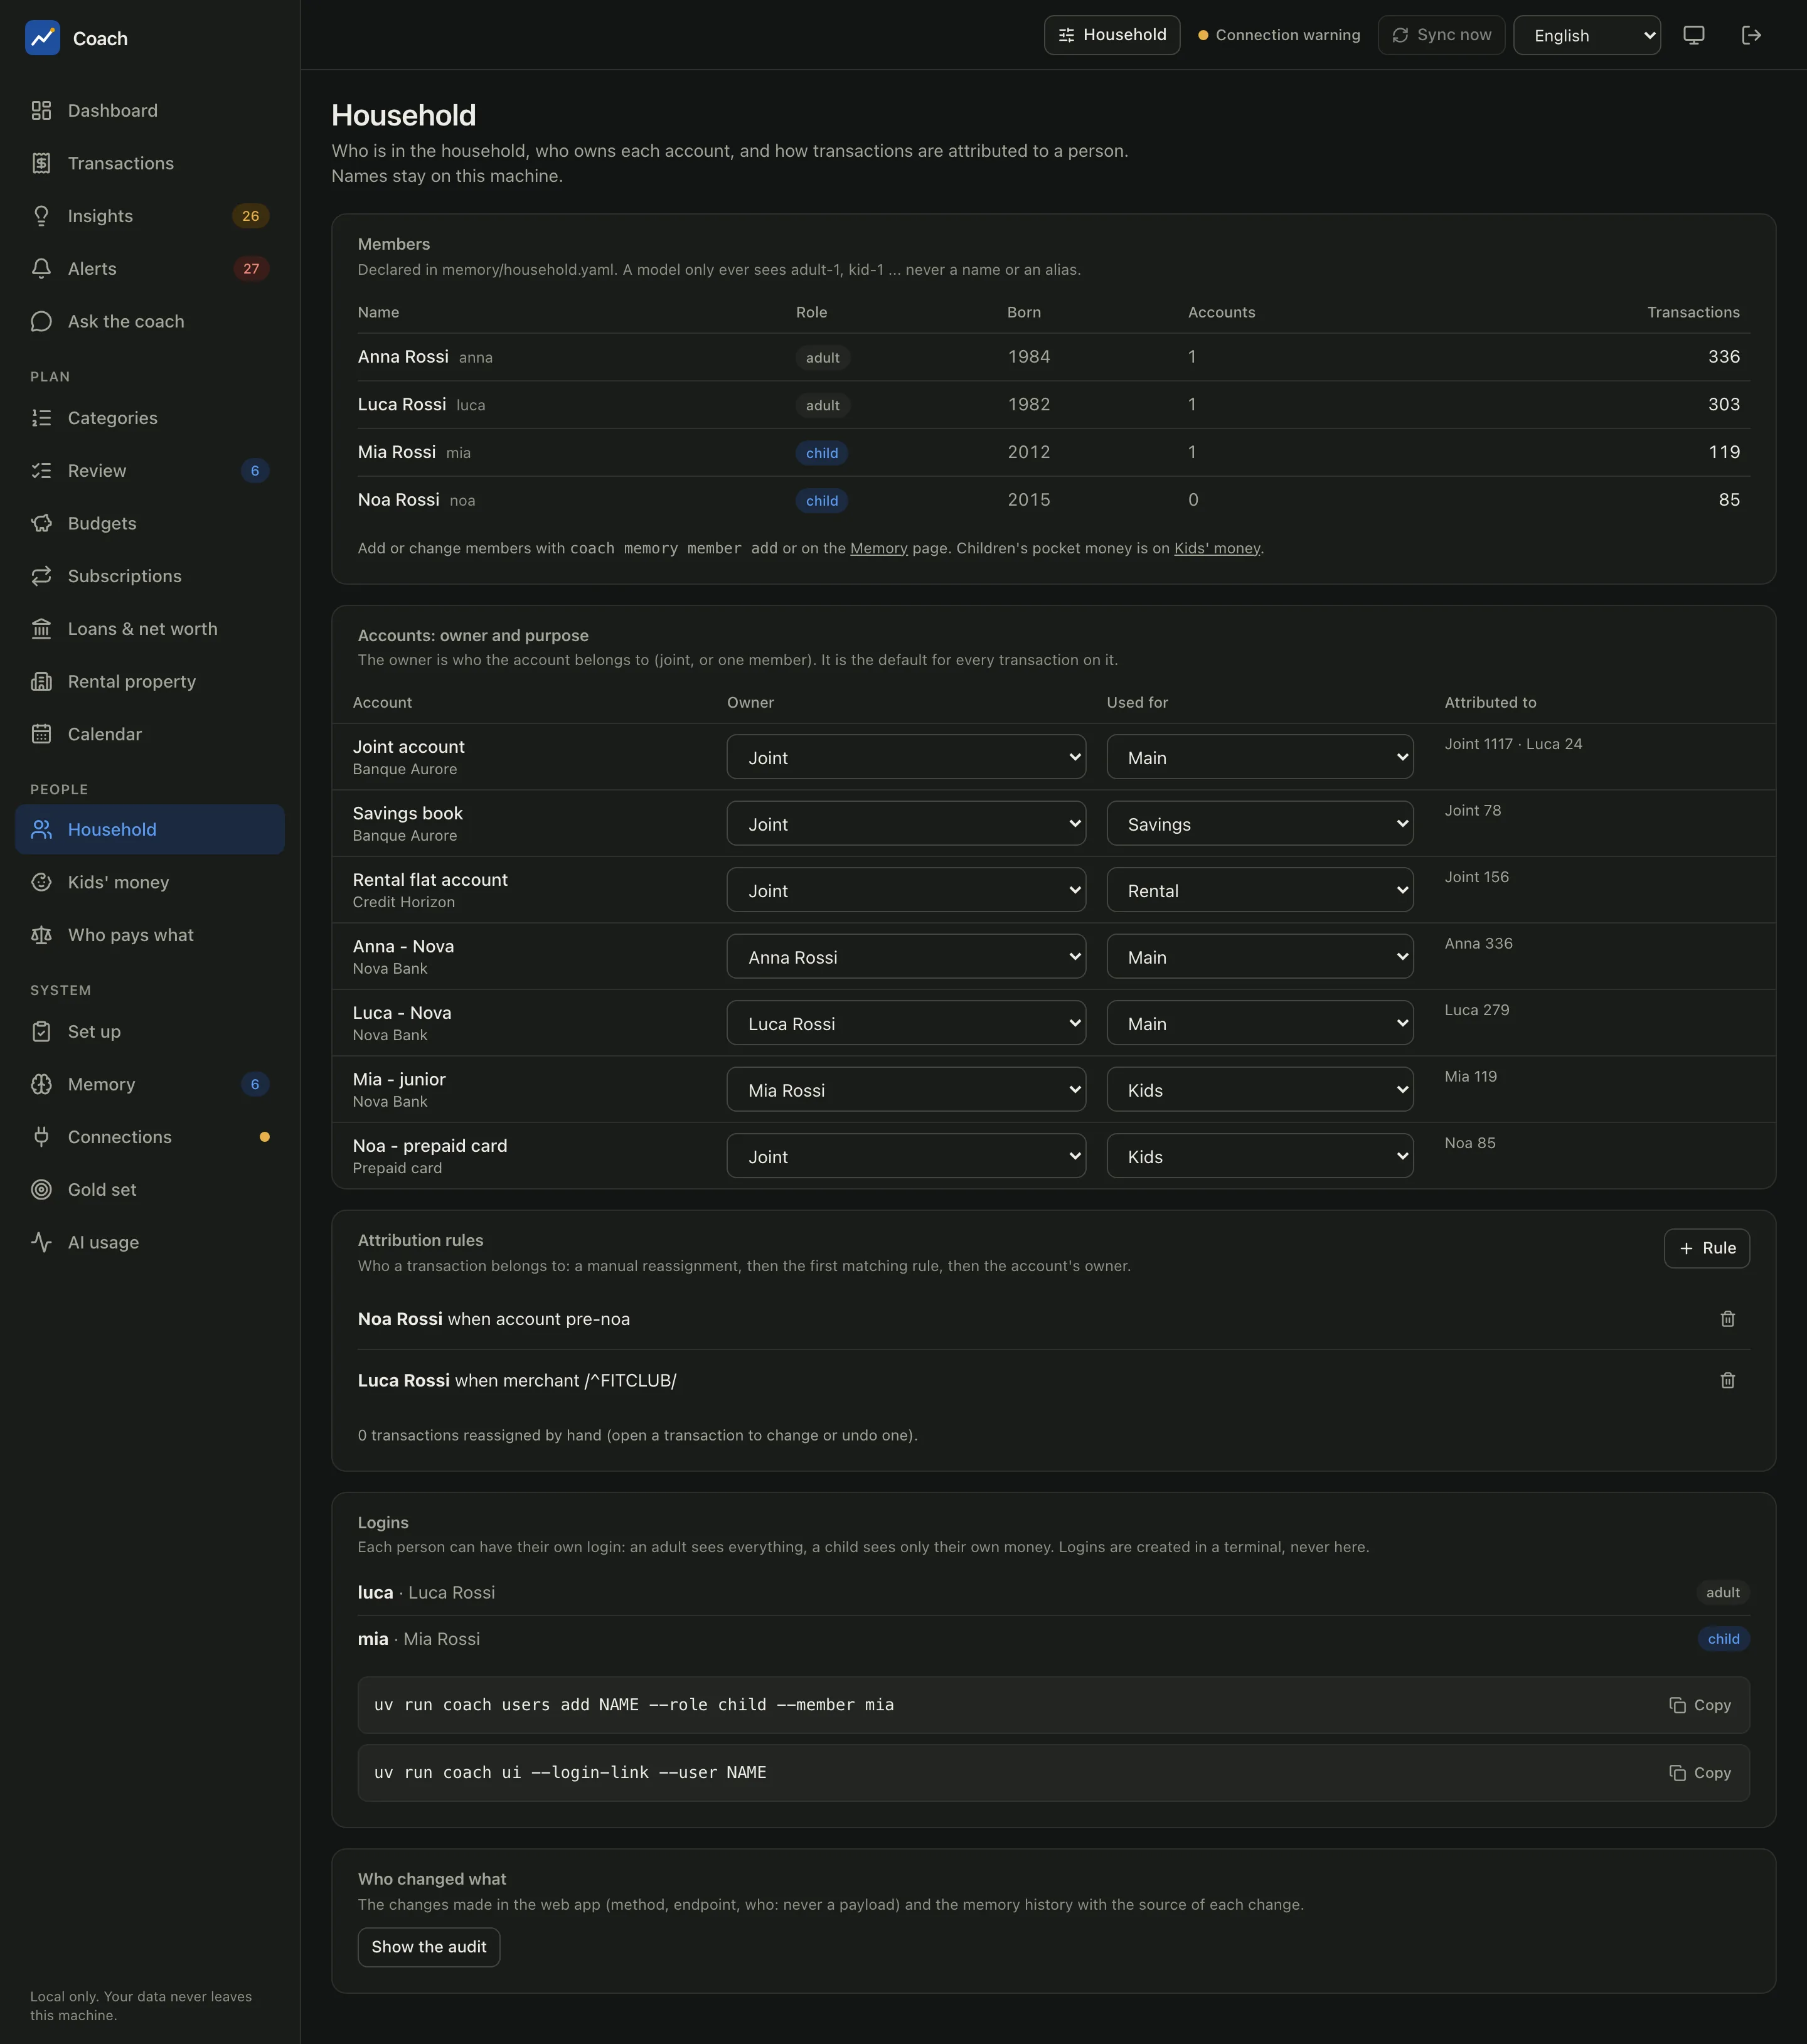Click the Coach logo icon
Image resolution: width=1807 pixels, height=2044 pixels.
tap(42, 38)
